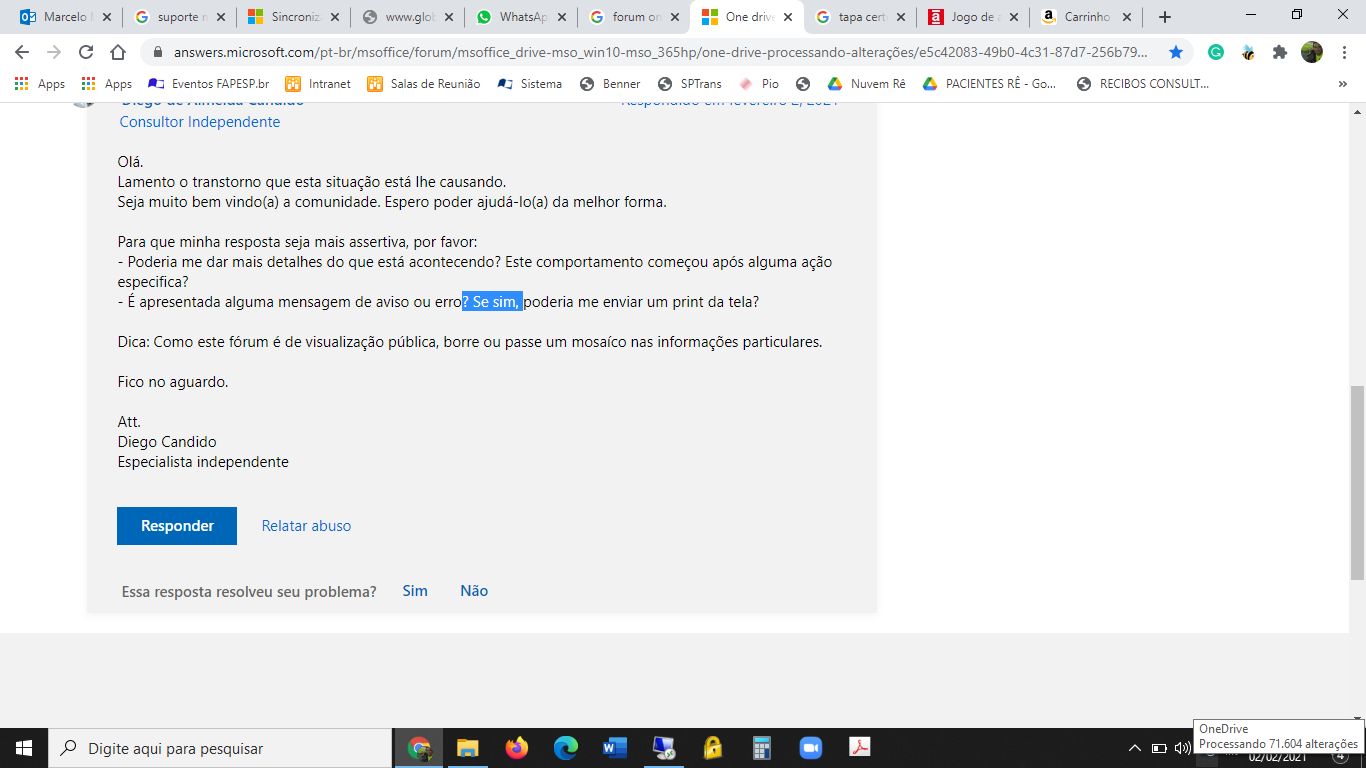
Task: Open the Remote Desktop taskbar icon
Action: (663, 748)
